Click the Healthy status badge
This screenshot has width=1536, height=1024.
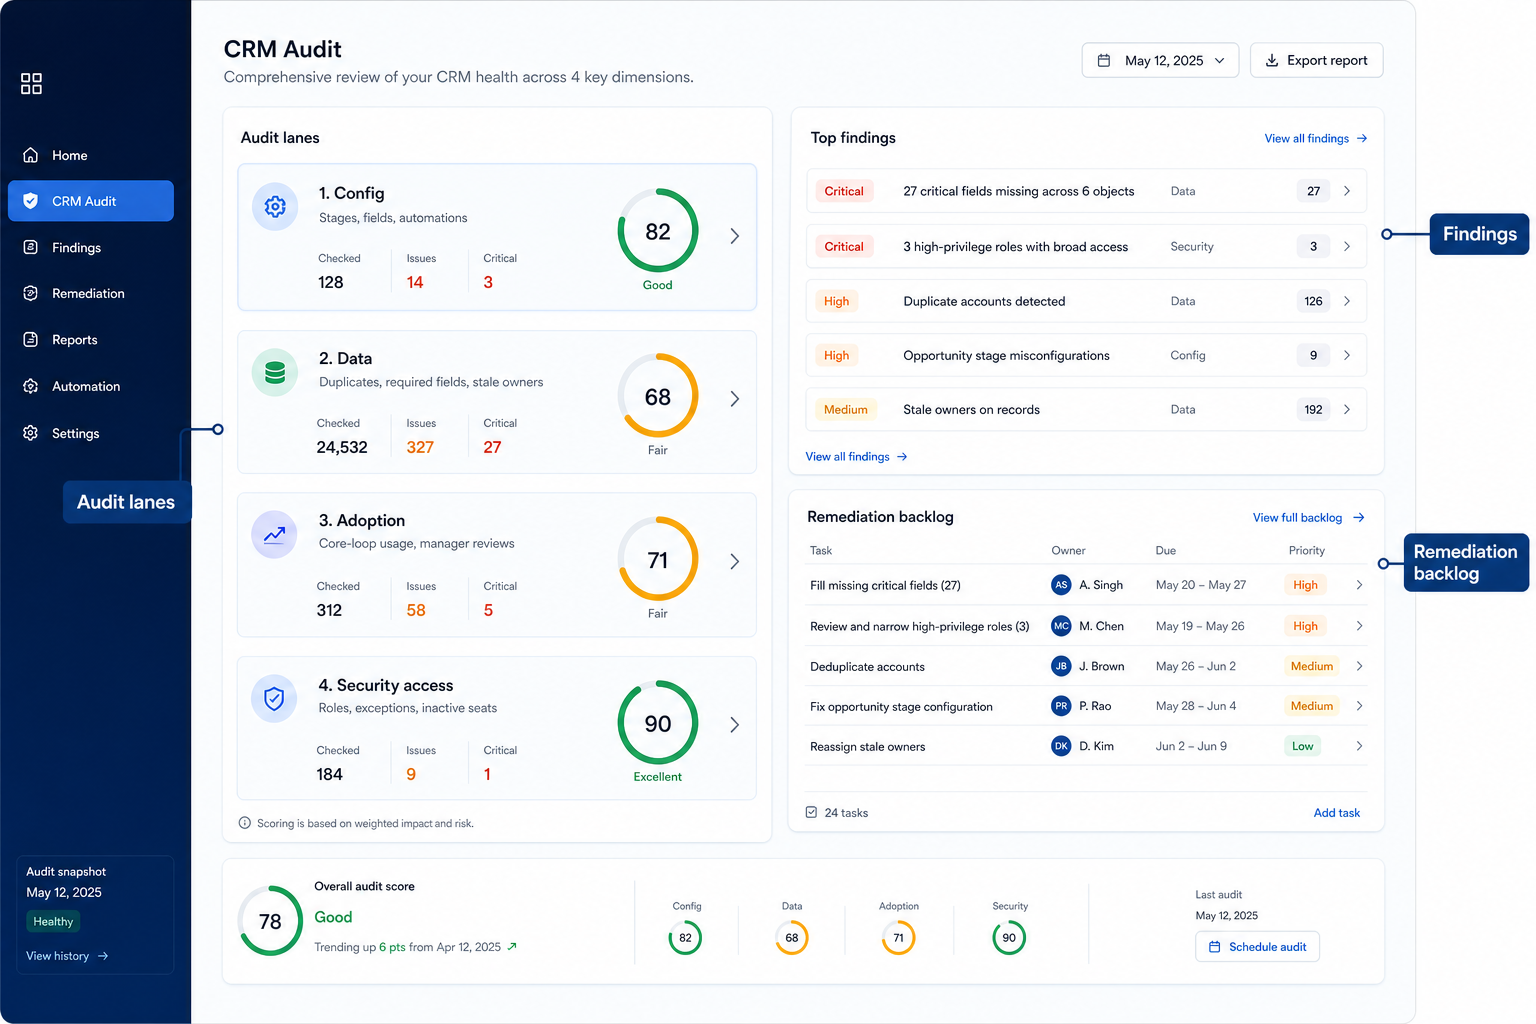coord(53,921)
